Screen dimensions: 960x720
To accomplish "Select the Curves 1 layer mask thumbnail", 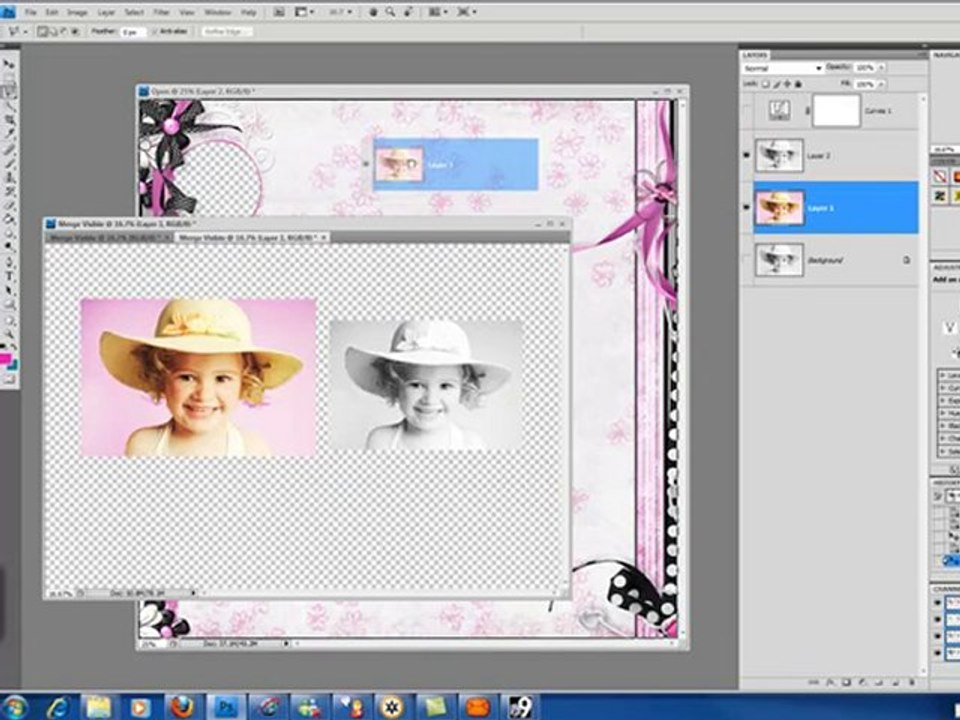I will (836, 111).
